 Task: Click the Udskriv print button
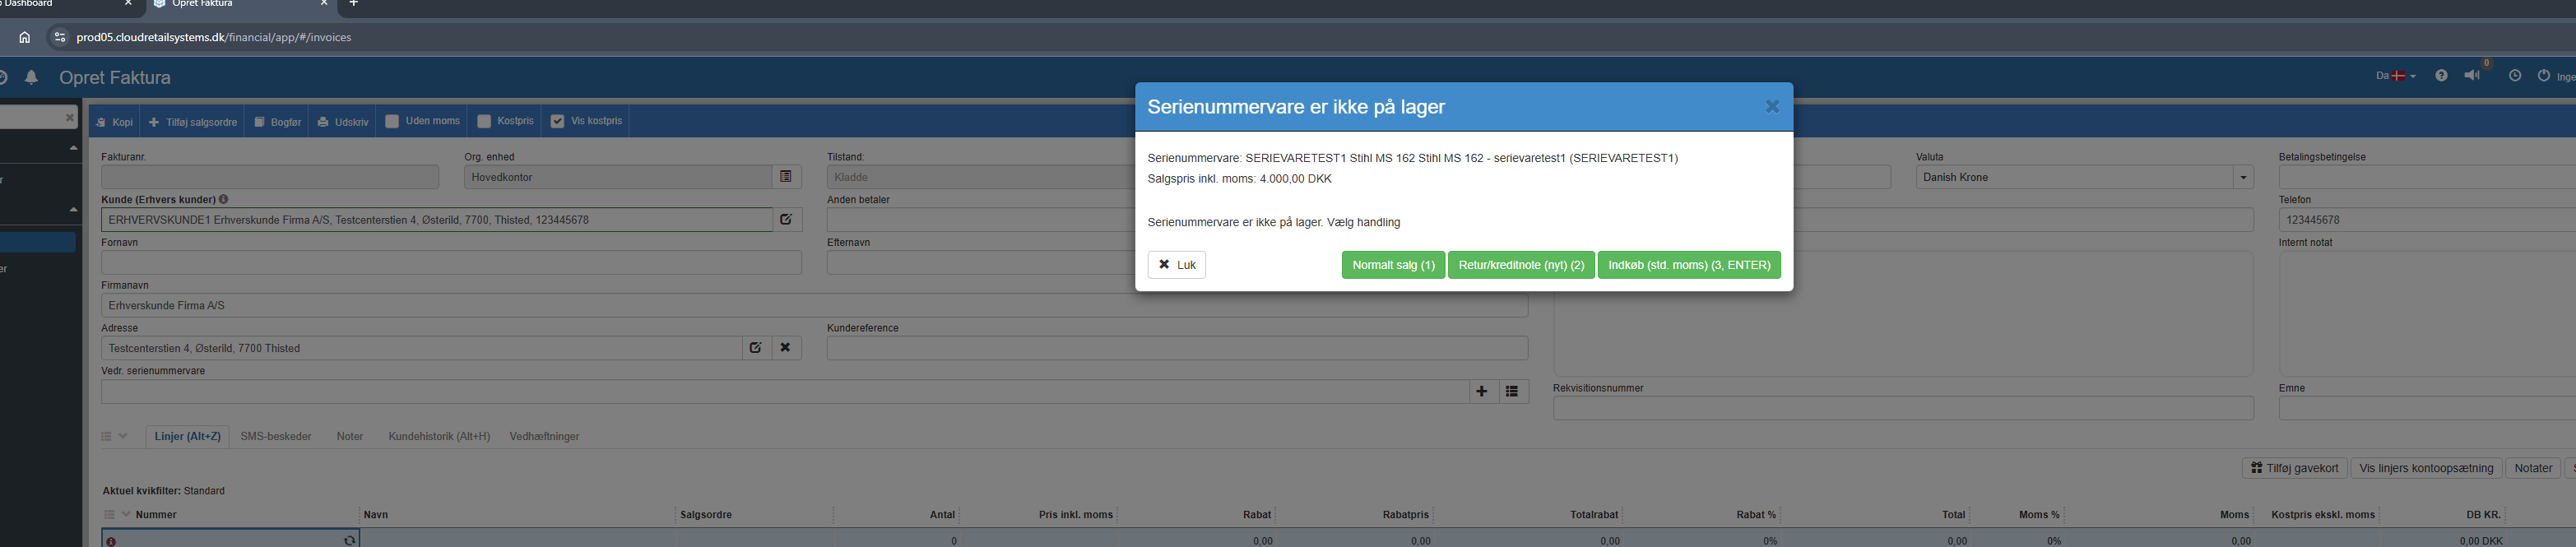343,122
